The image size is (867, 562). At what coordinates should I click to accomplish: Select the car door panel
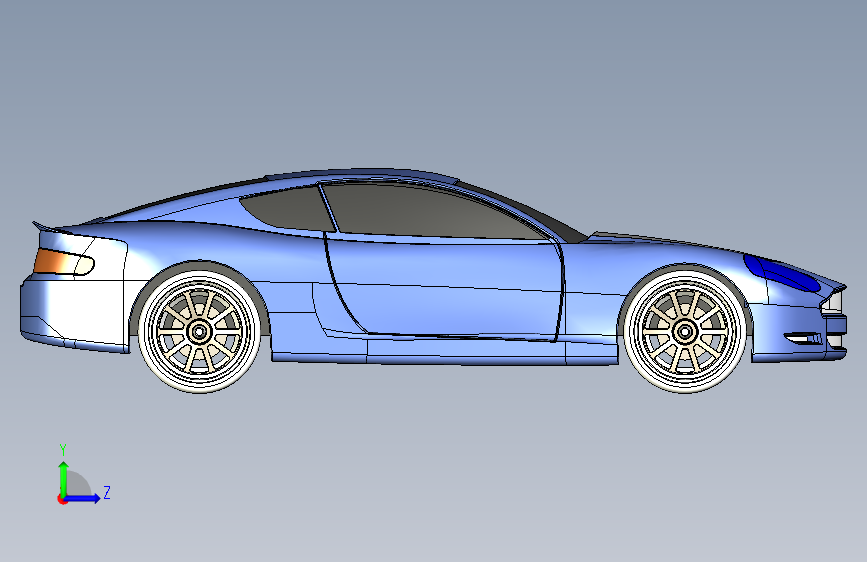click(x=445, y=288)
